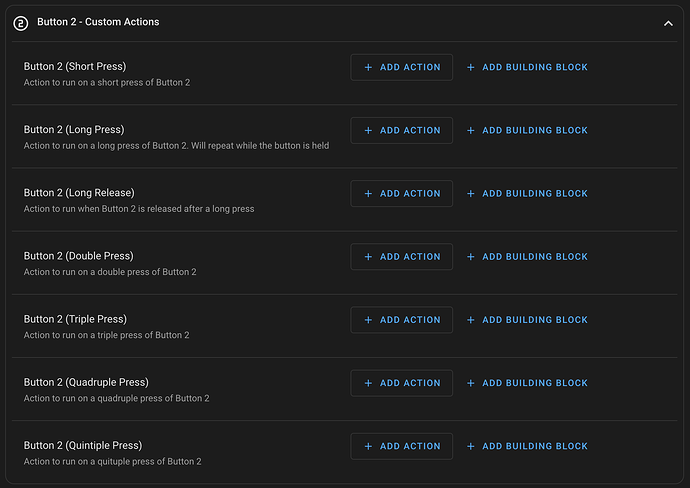
Task: Add action for Button 2 Quadruple Press
Action: pos(401,383)
